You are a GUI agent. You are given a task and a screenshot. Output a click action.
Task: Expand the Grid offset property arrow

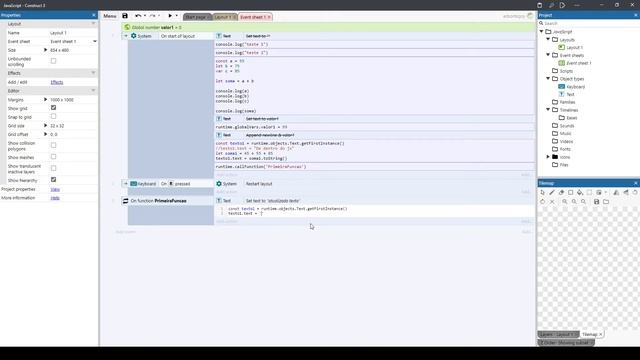[45, 134]
